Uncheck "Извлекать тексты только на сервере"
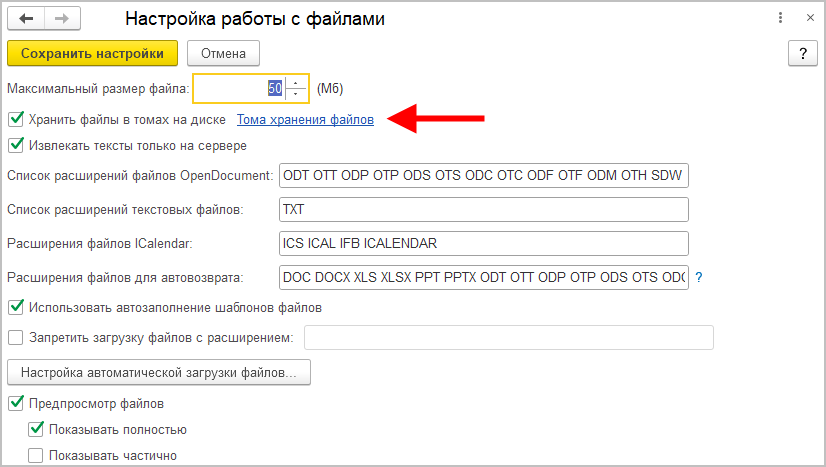826x467 pixels. [x=15, y=145]
